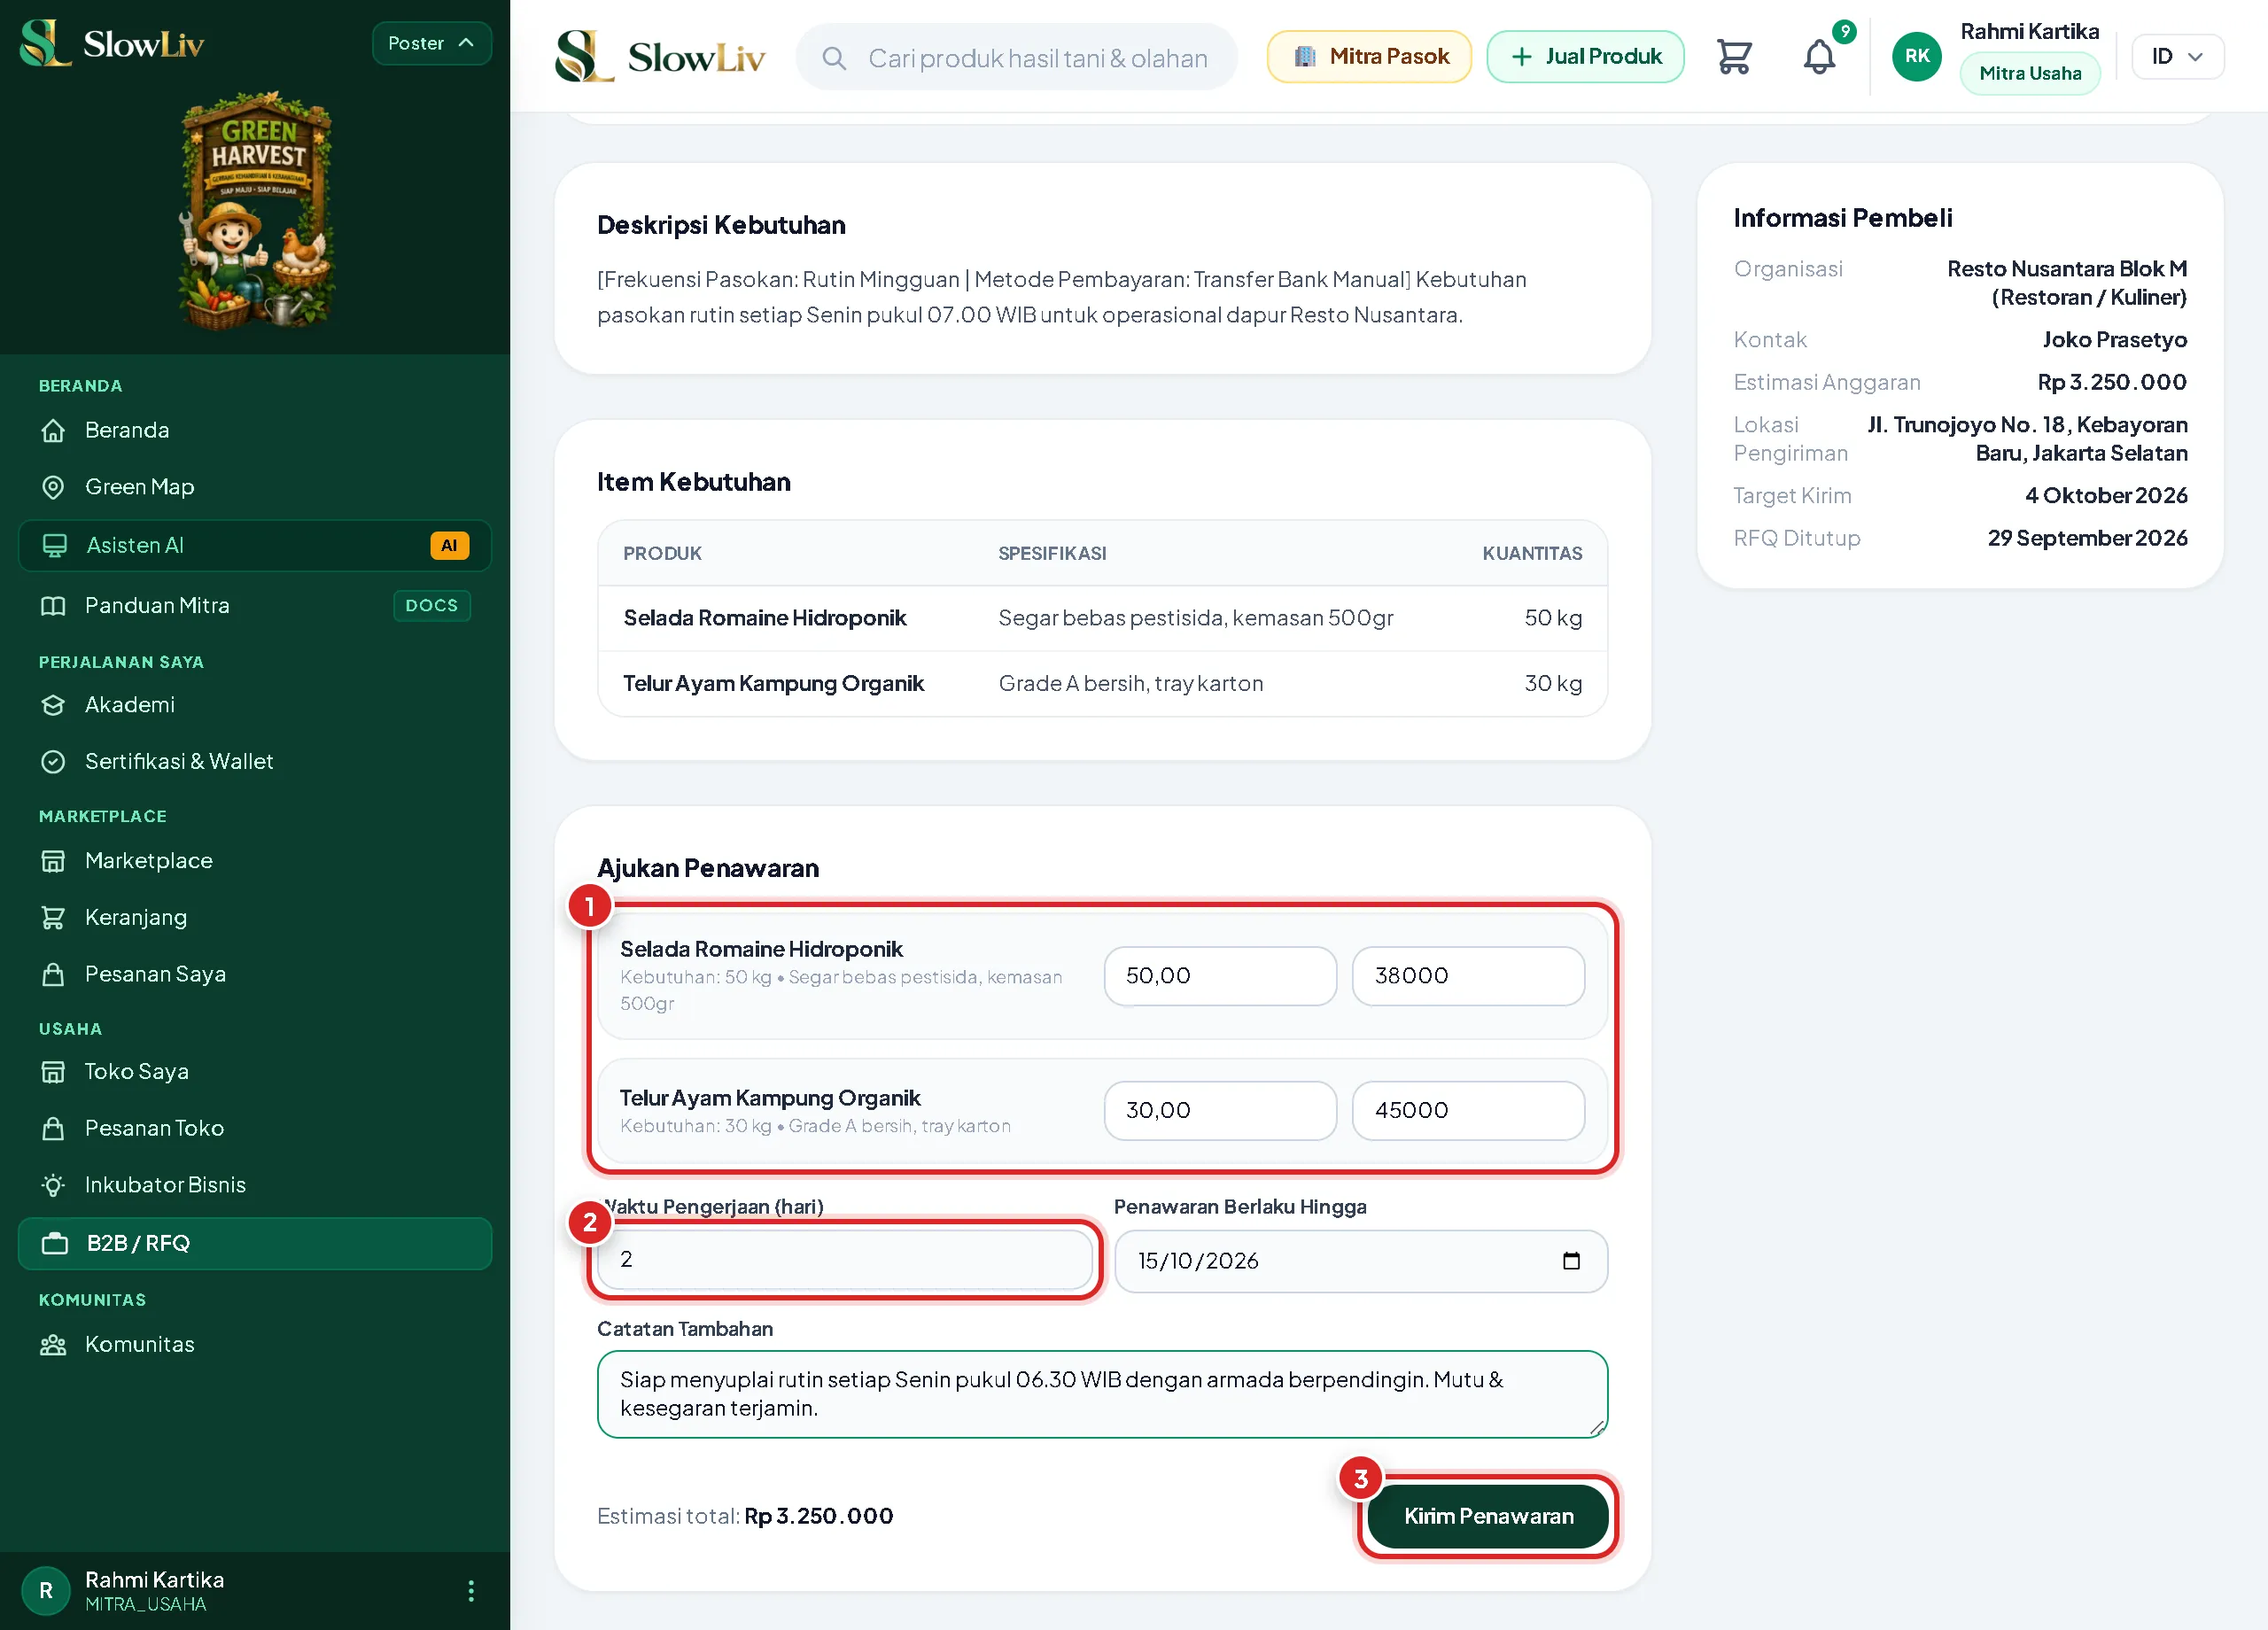Screen dimensions: 2268x1630
Task: Click the Mitra Pasok button
Action: (x=1369, y=57)
